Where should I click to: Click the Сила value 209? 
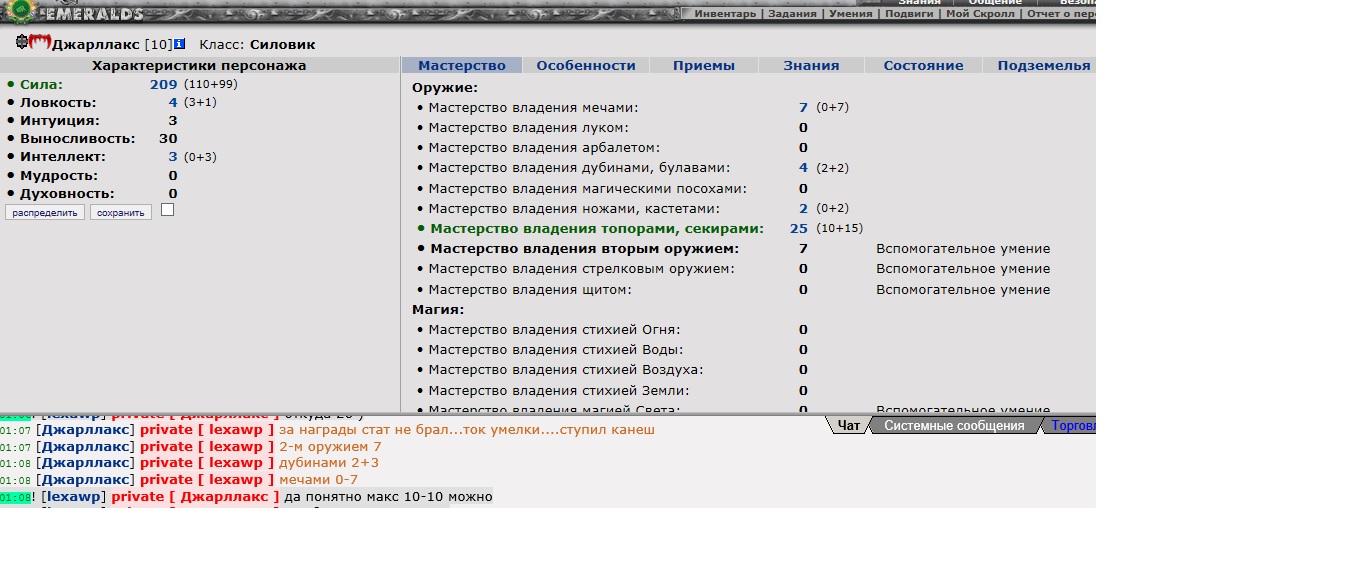[x=163, y=84]
